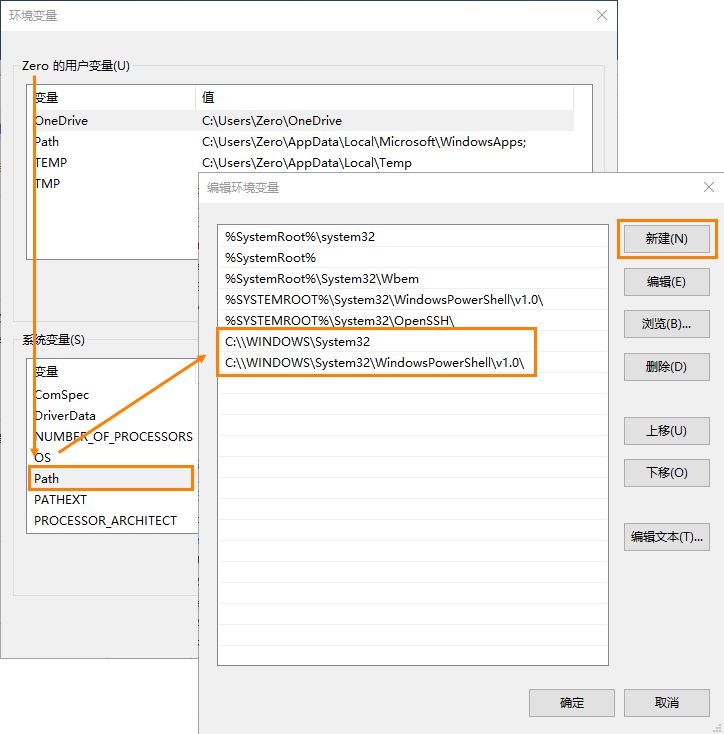Select OS in system variables
The width and height of the screenshot is (724, 734).
click(x=112, y=457)
